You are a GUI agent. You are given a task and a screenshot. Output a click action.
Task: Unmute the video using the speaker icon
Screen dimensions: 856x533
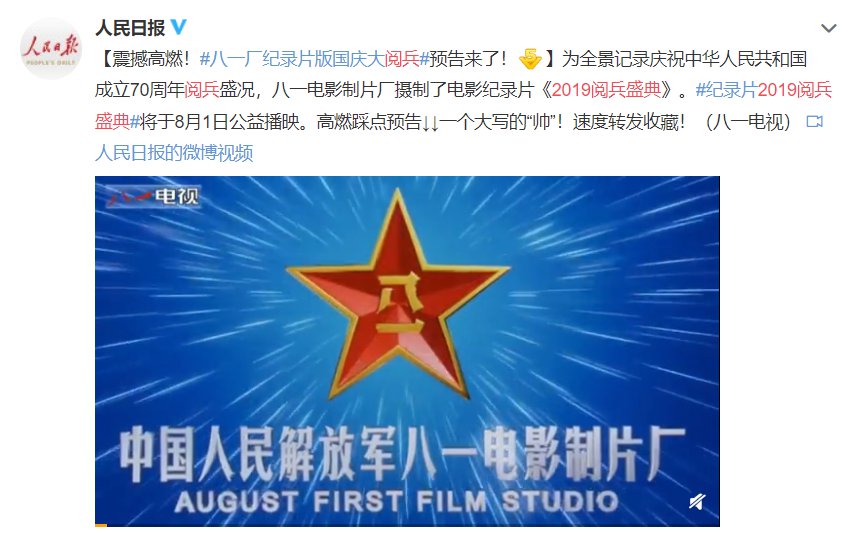click(x=697, y=501)
